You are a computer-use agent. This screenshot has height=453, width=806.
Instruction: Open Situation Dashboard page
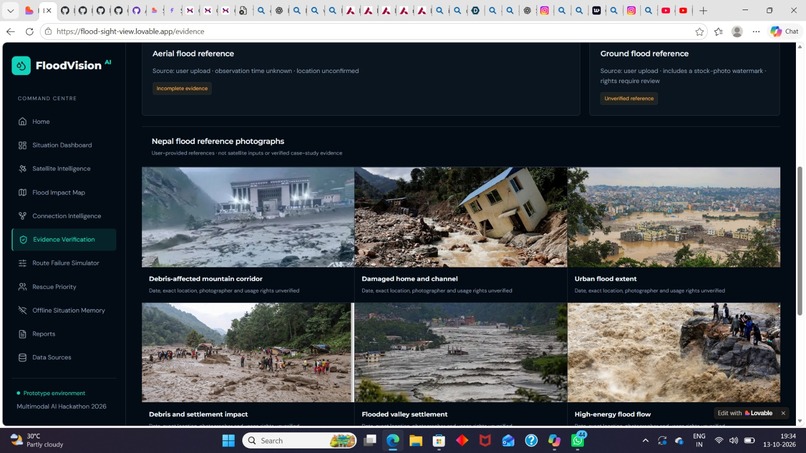[x=64, y=146]
